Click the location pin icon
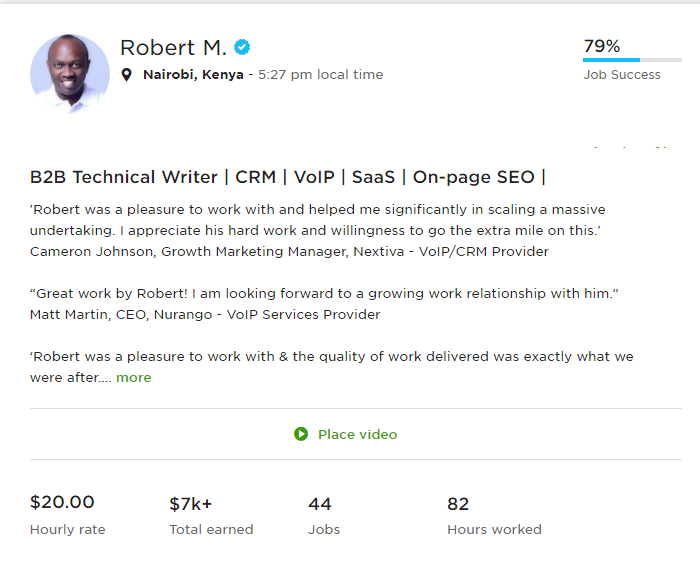 tap(126, 75)
